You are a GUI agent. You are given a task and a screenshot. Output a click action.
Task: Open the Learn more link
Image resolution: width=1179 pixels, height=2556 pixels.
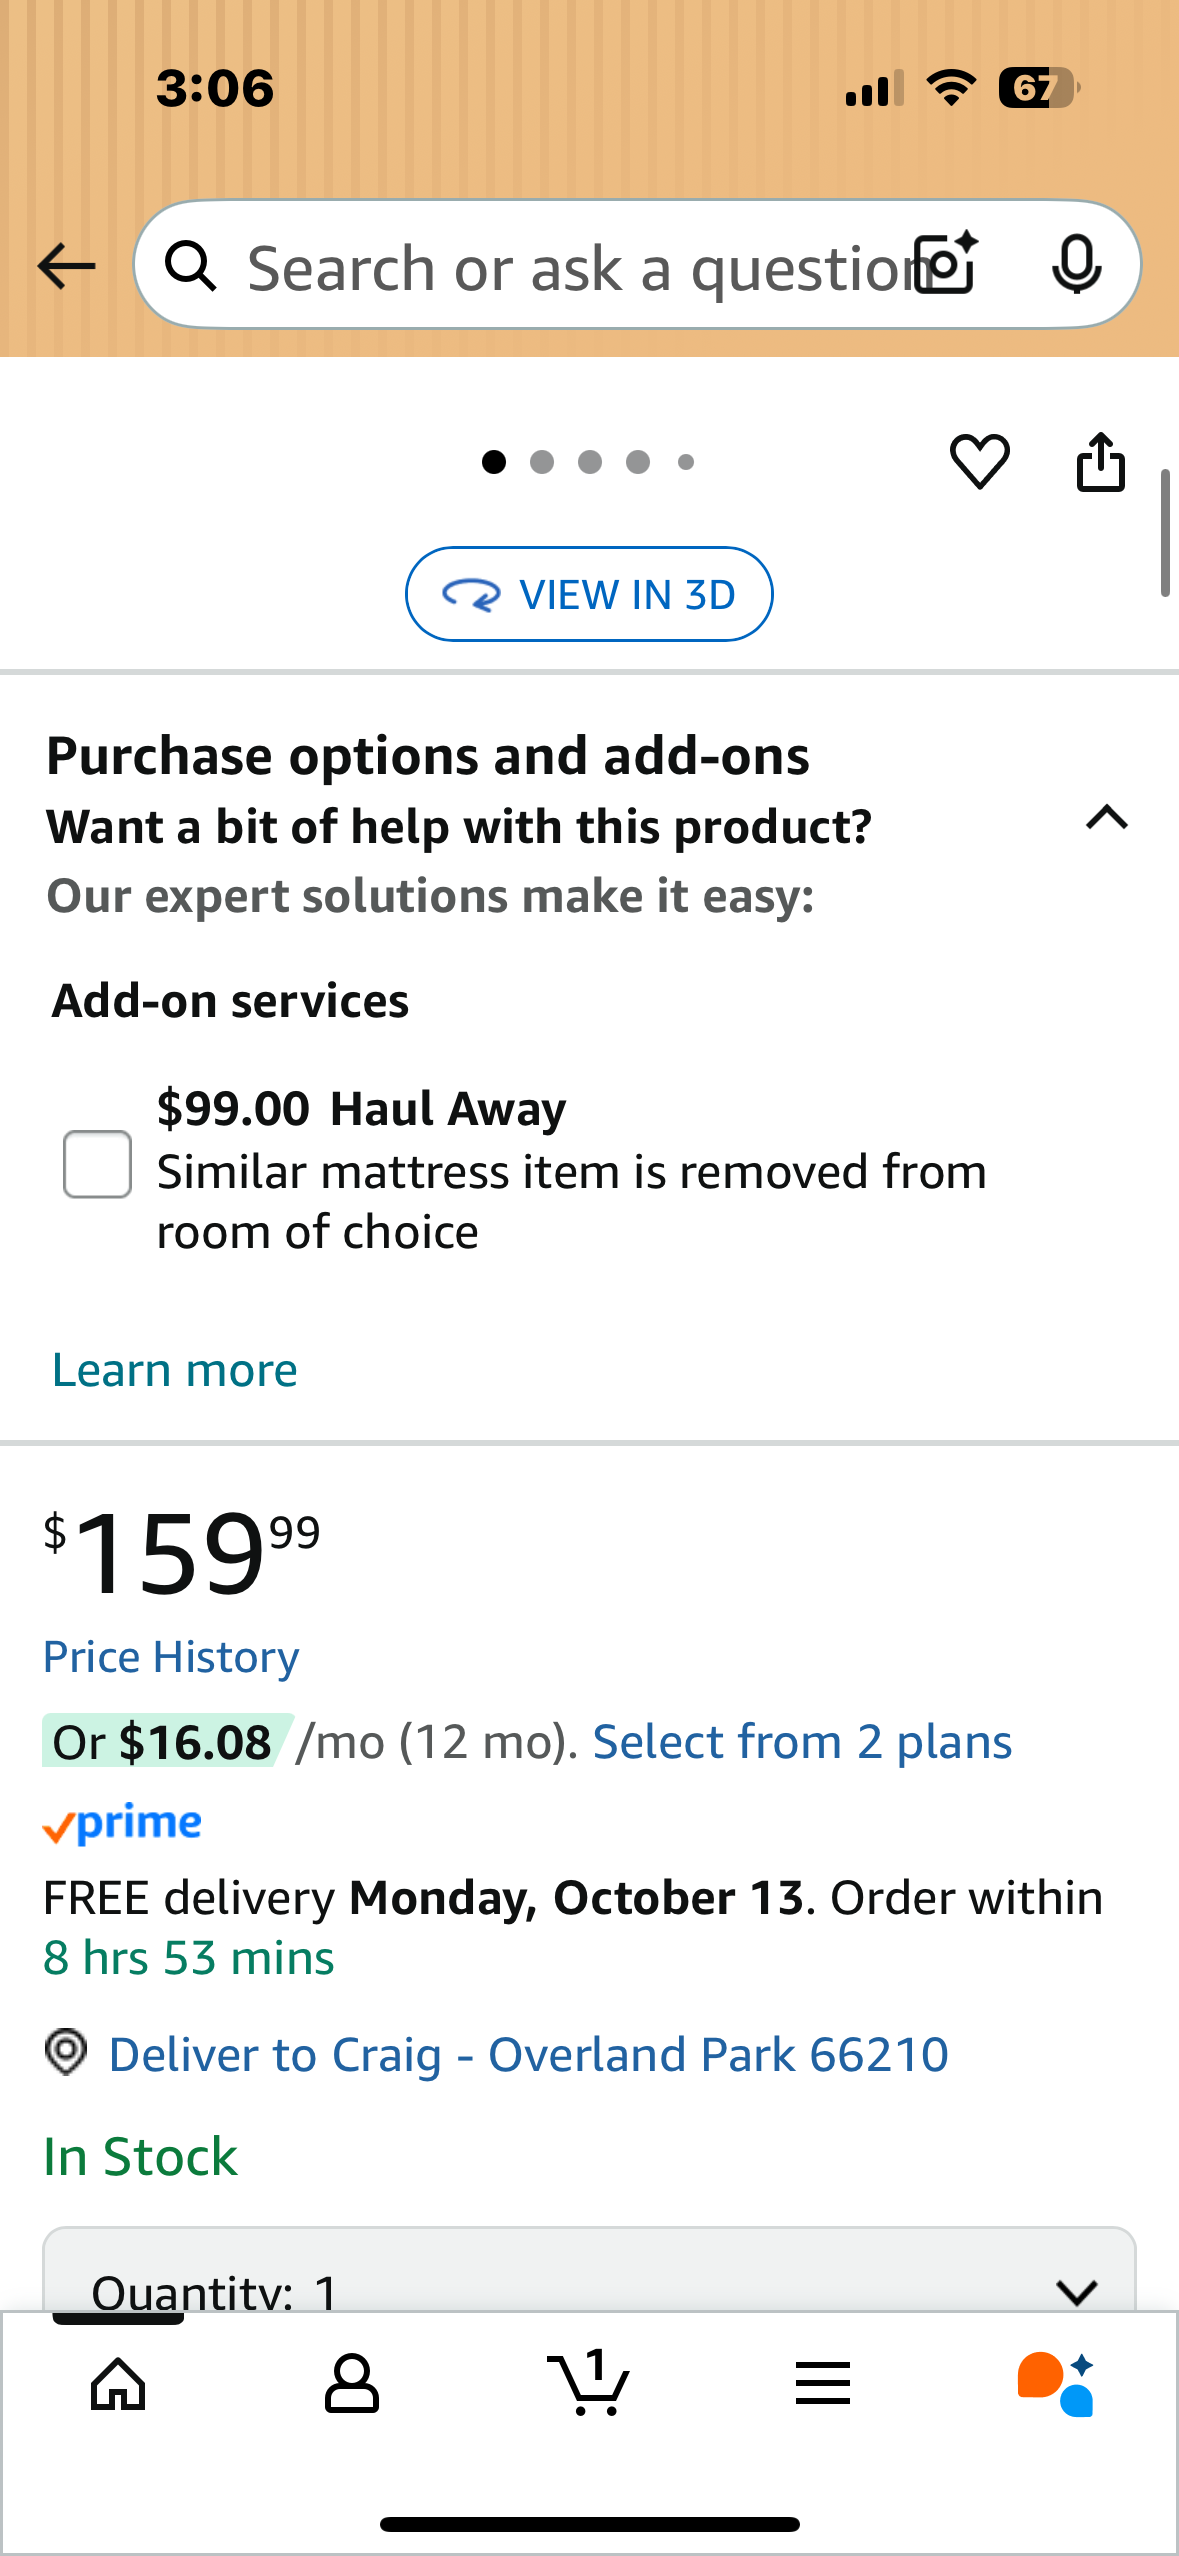click(175, 1370)
